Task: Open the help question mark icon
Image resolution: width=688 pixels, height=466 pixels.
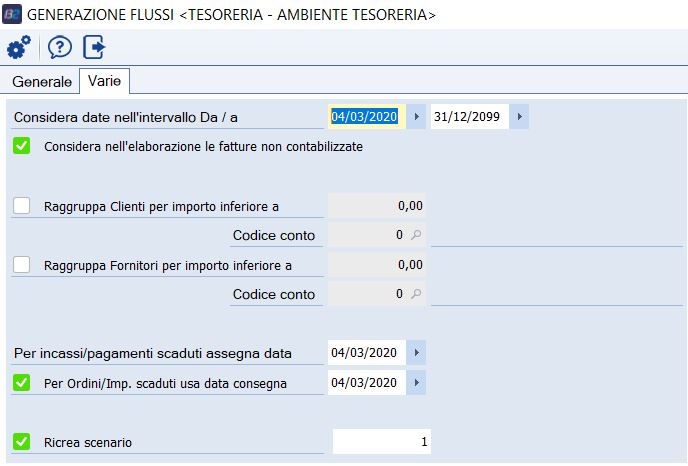Action: click(59, 47)
